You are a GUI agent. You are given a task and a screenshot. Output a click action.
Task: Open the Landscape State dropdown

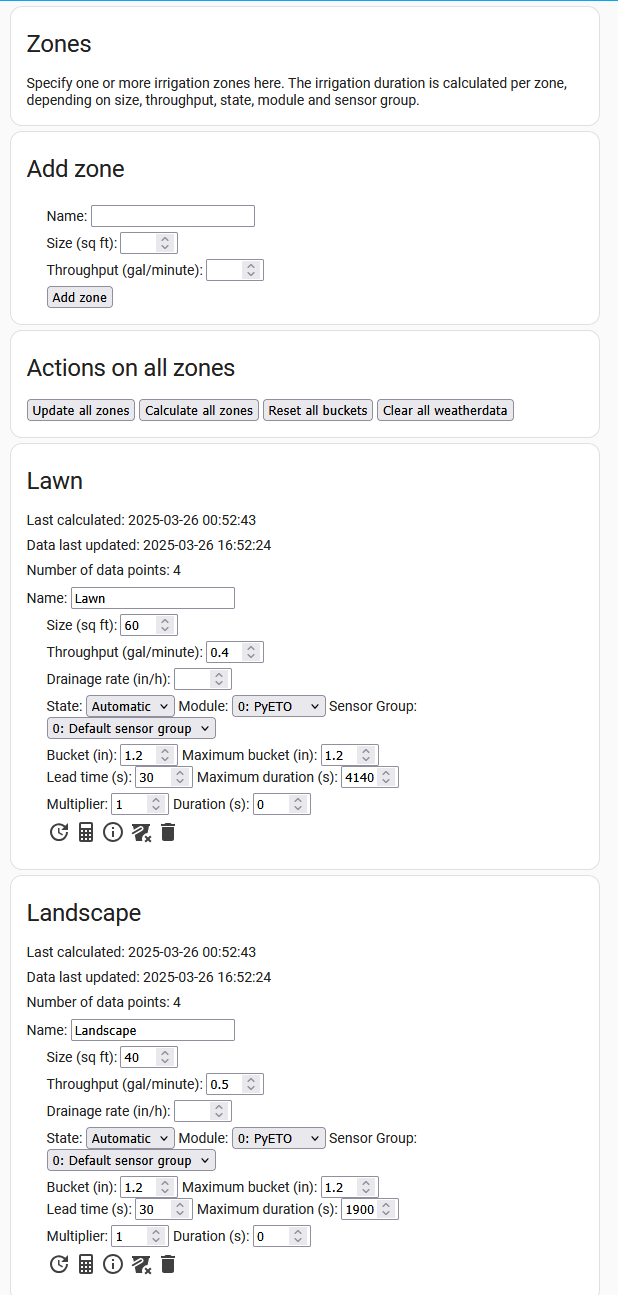click(130, 1138)
